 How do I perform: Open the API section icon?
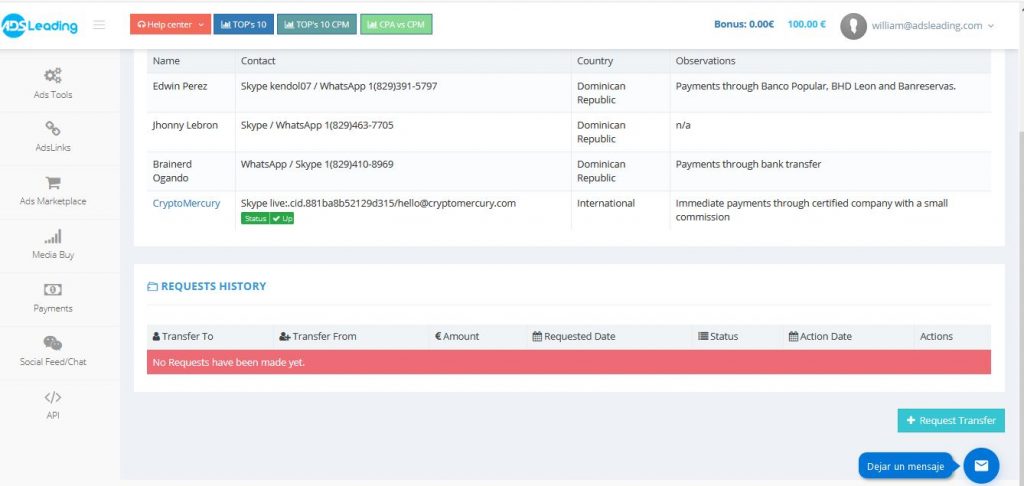53,397
